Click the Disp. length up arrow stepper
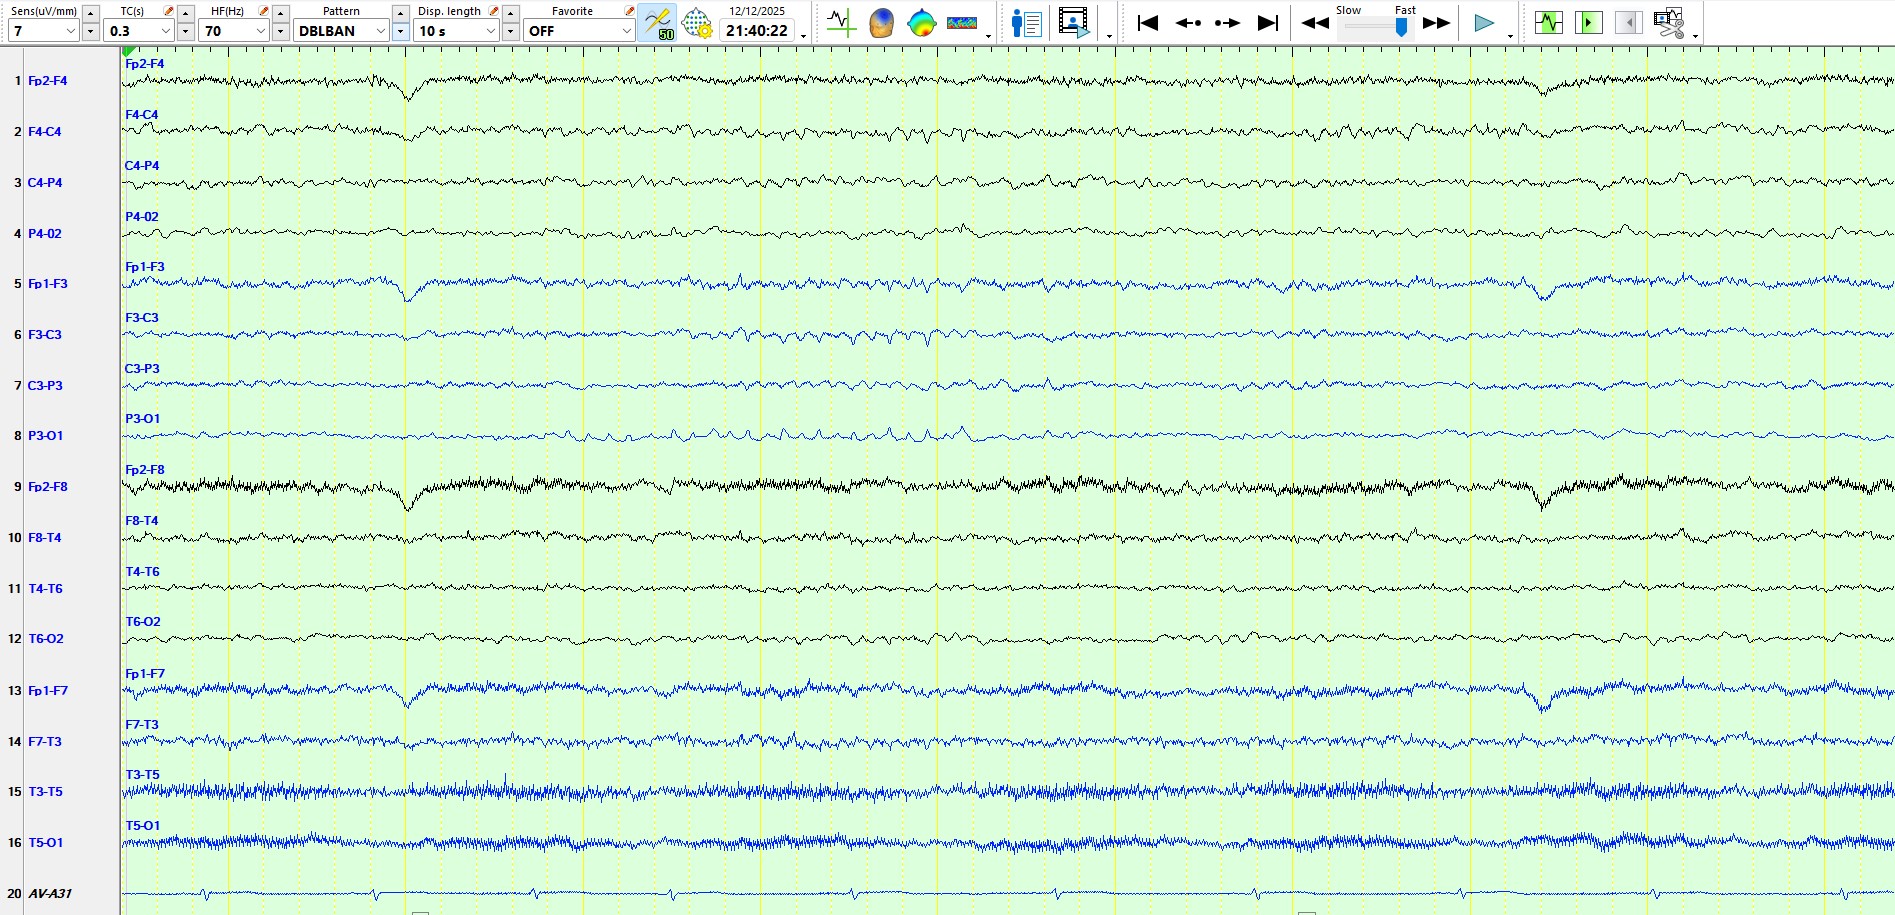The image size is (1895, 915). tap(510, 13)
